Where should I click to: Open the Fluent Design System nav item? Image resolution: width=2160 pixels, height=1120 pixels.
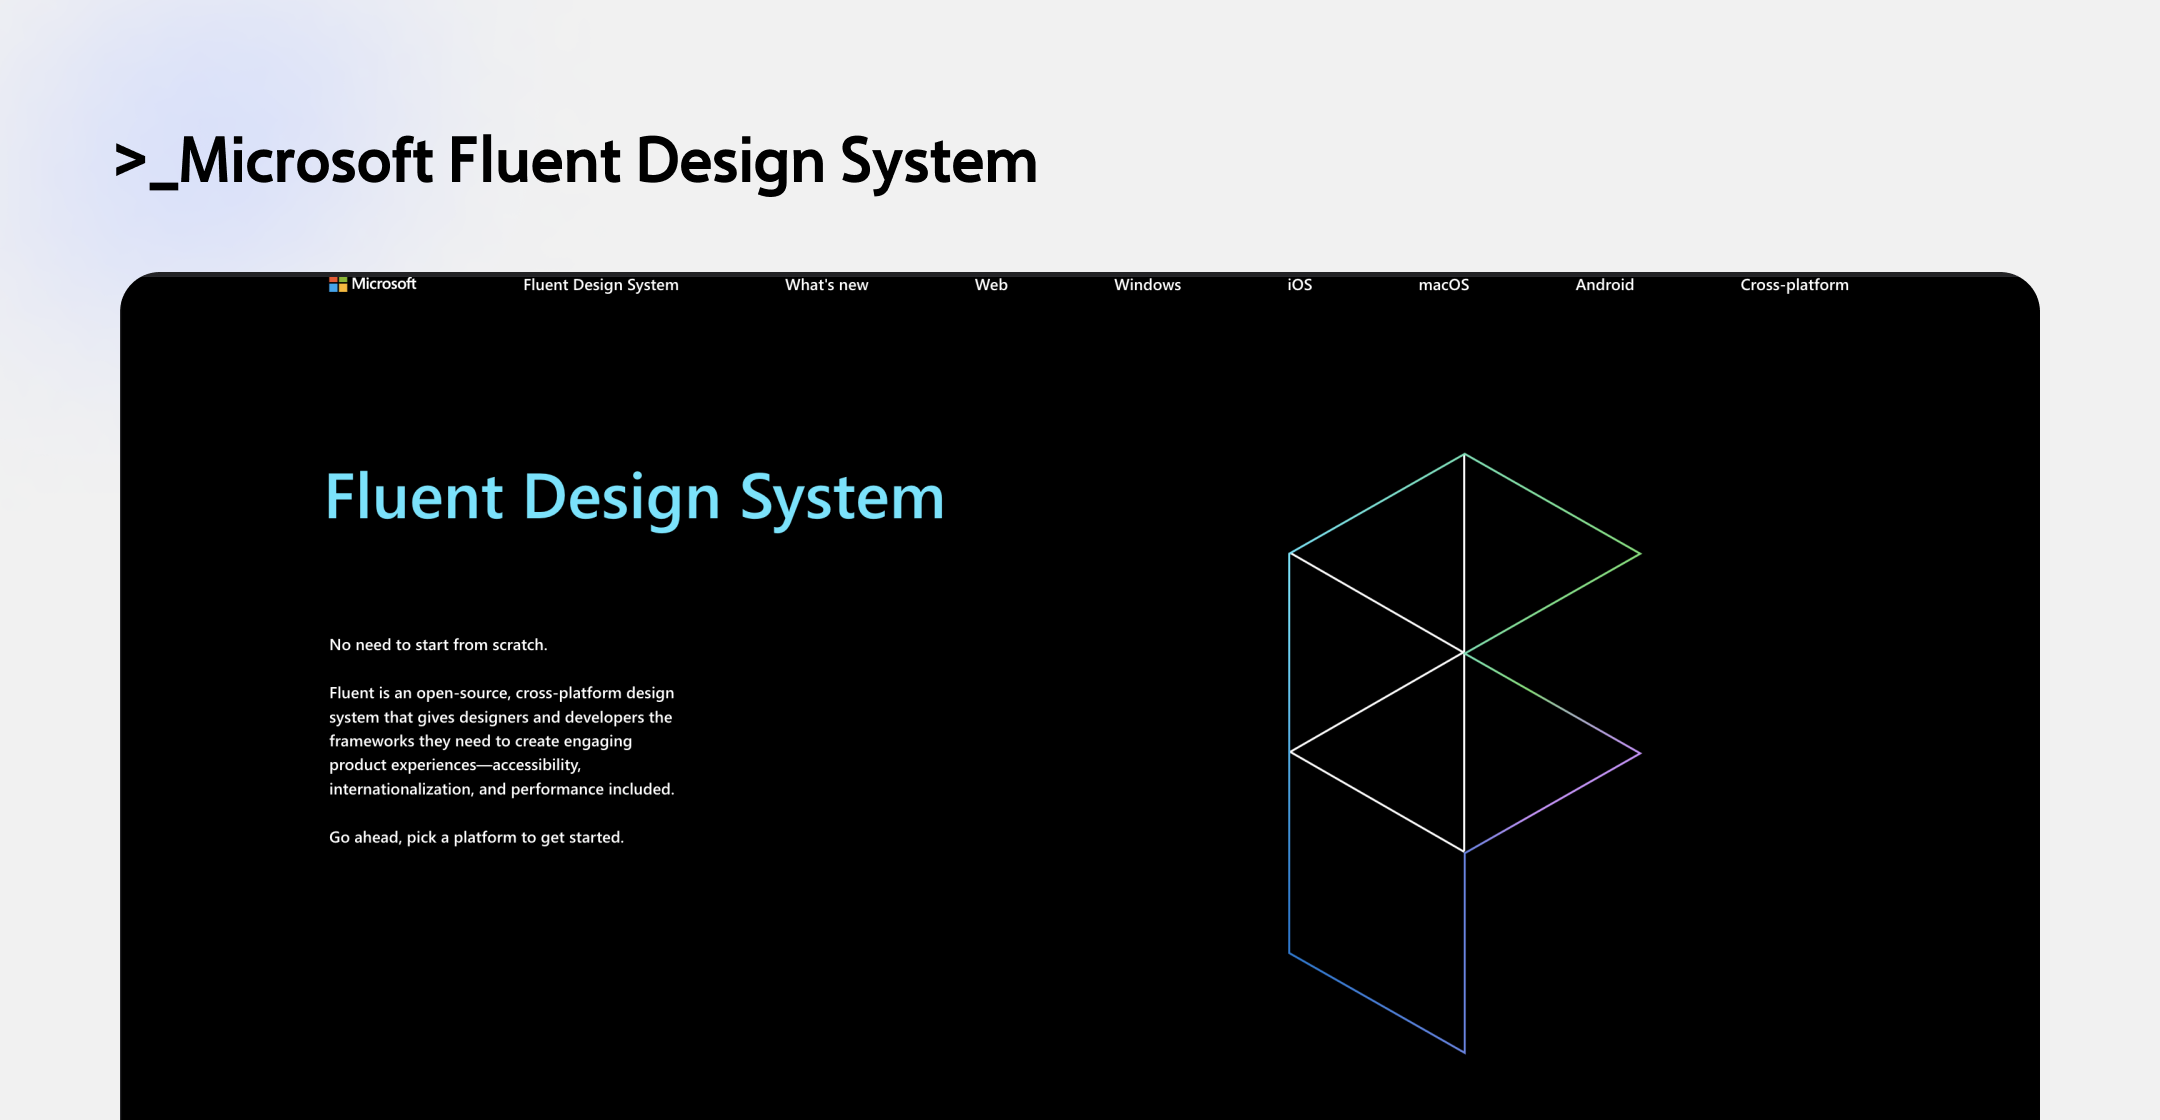tap(600, 285)
